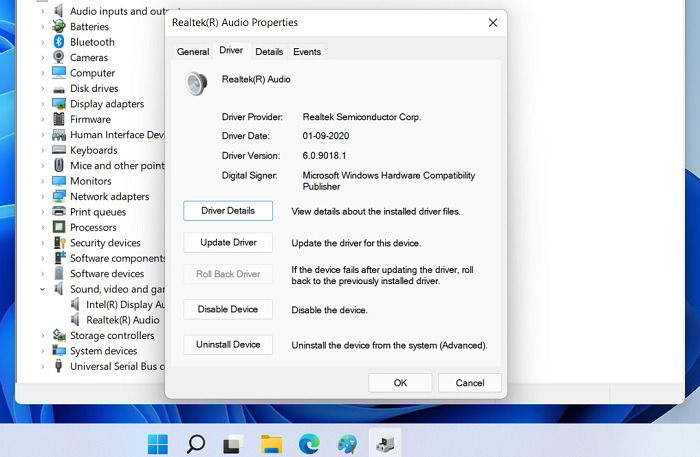Click the Cameras webcam icon
700x457 pixels.
click(x=58, y=57)
